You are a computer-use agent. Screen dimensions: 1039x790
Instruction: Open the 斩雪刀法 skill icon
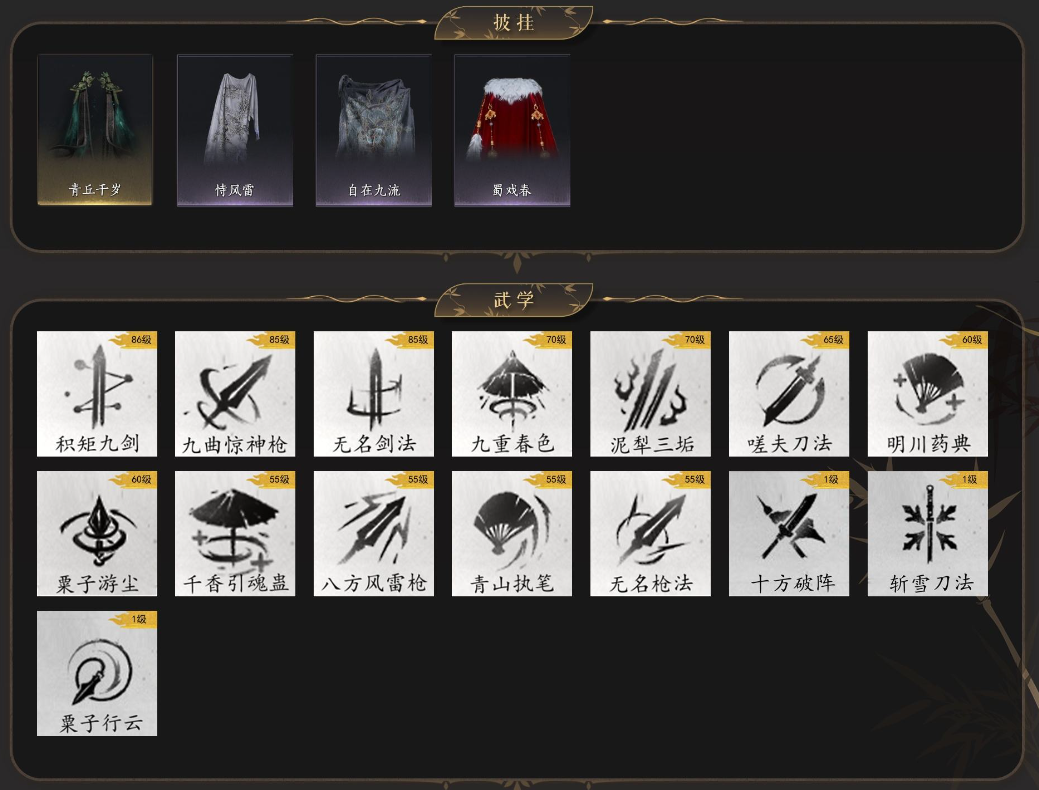tap(928, 534)
